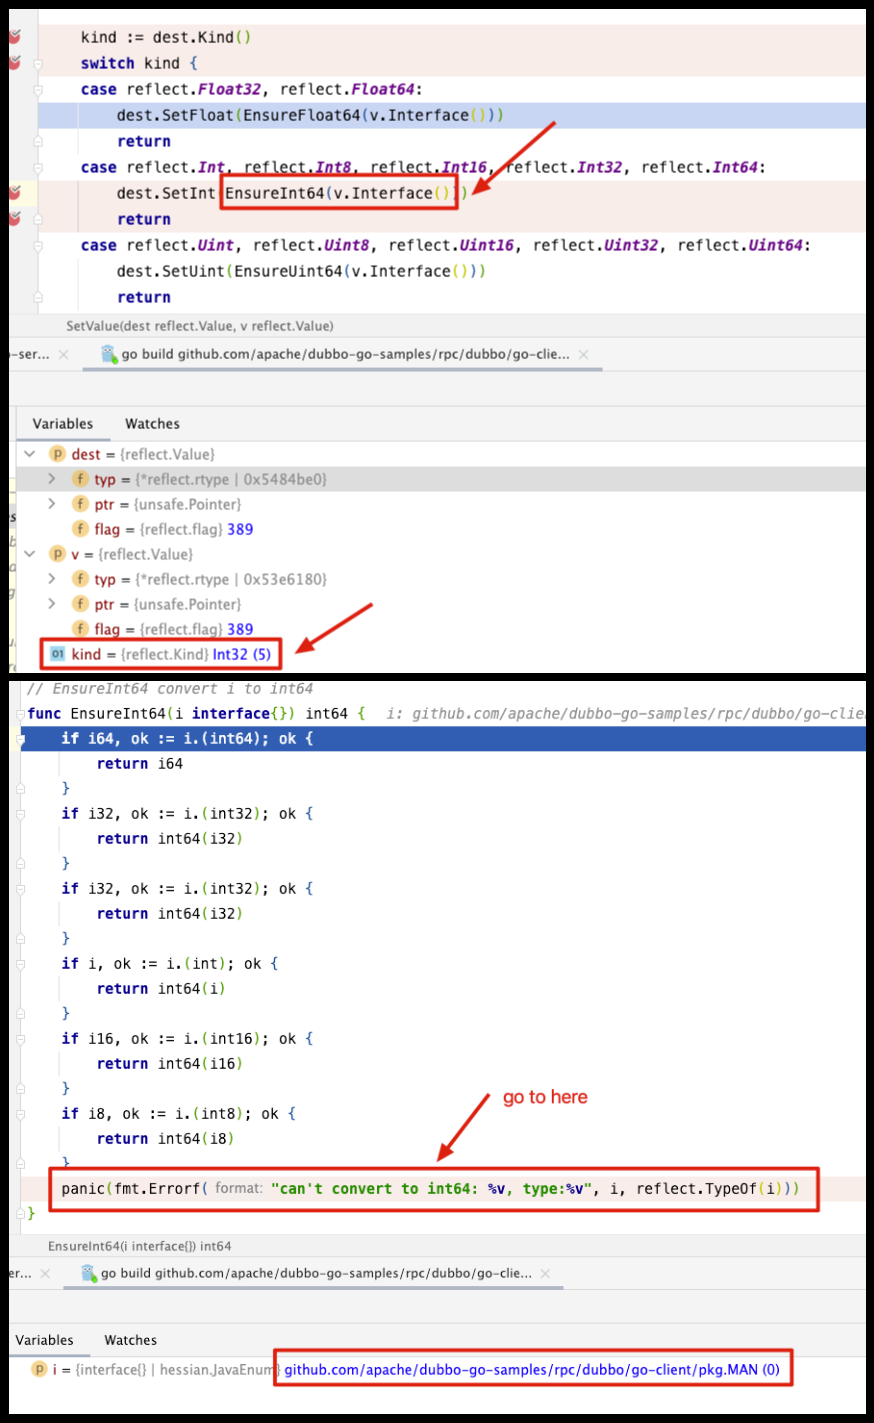The width and height of the screenshot is (874, 1423).
Task: Open the Watches tab in EnsureInt64 debugger
Action: pos(131,1340)
